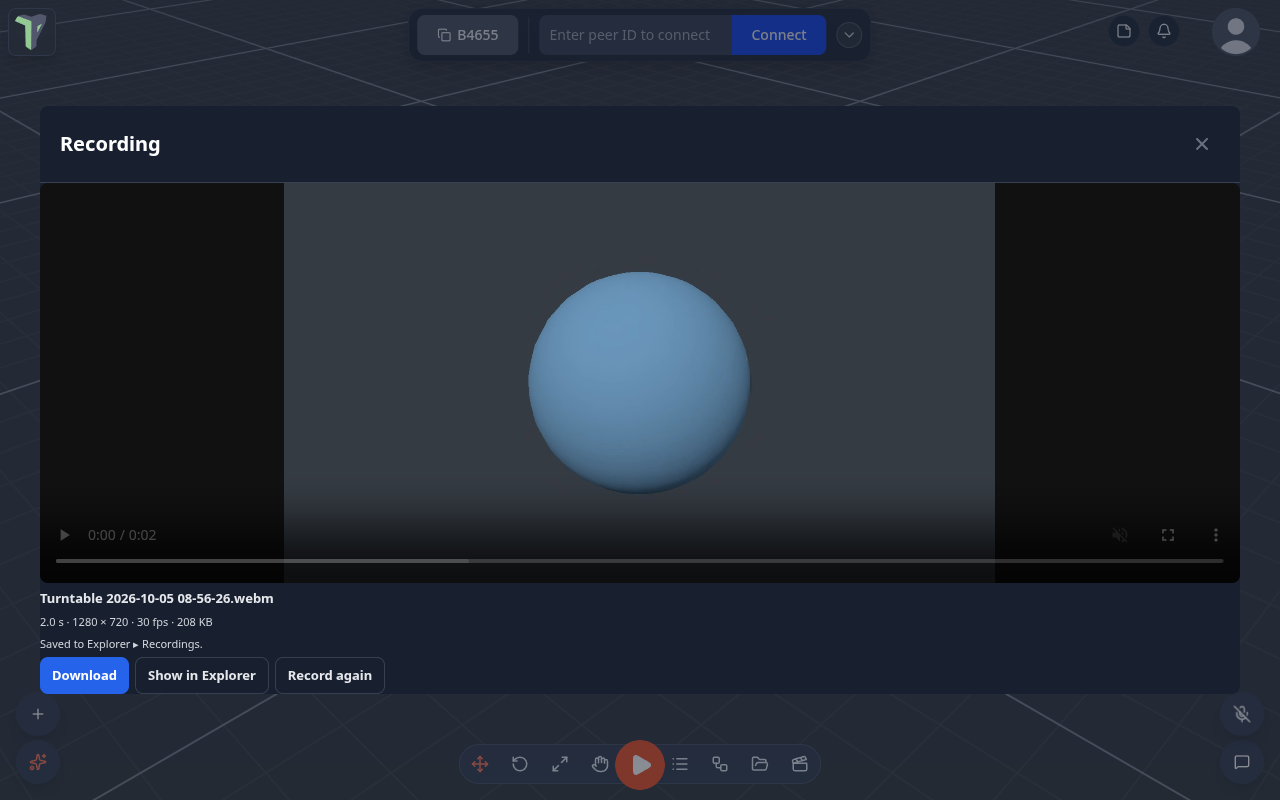
Task: Click the Recording dialog title
Action: pos(110,144)
